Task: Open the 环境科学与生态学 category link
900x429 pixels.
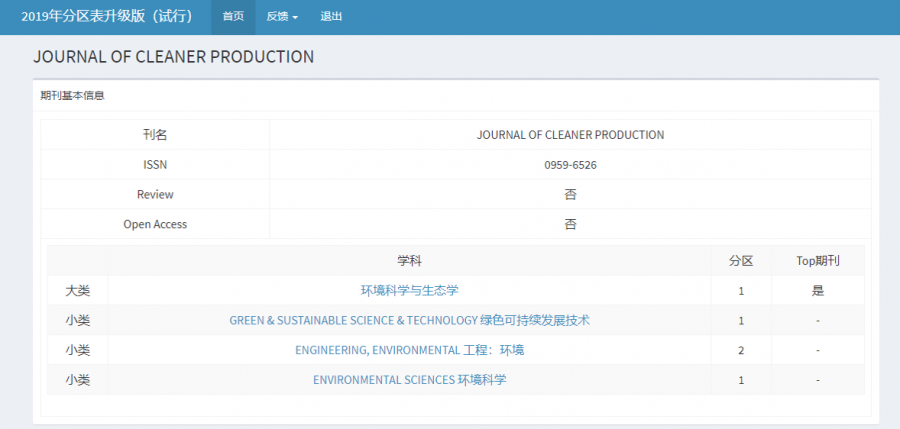Action: coord(409,291)
